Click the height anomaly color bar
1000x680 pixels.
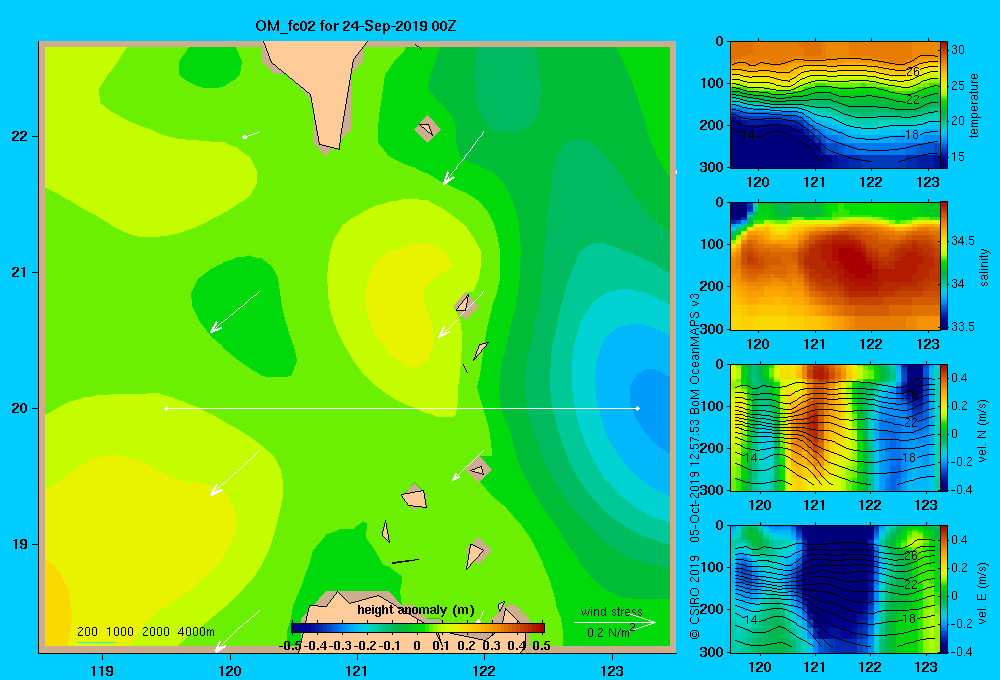[418, 628]
